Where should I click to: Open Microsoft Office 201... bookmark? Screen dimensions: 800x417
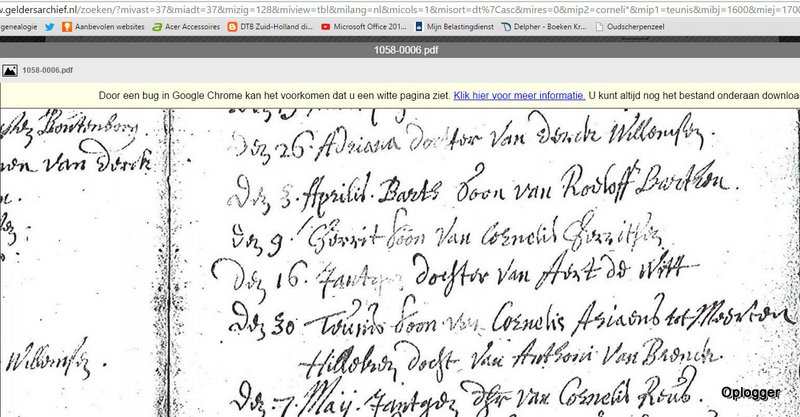(370, 27)
